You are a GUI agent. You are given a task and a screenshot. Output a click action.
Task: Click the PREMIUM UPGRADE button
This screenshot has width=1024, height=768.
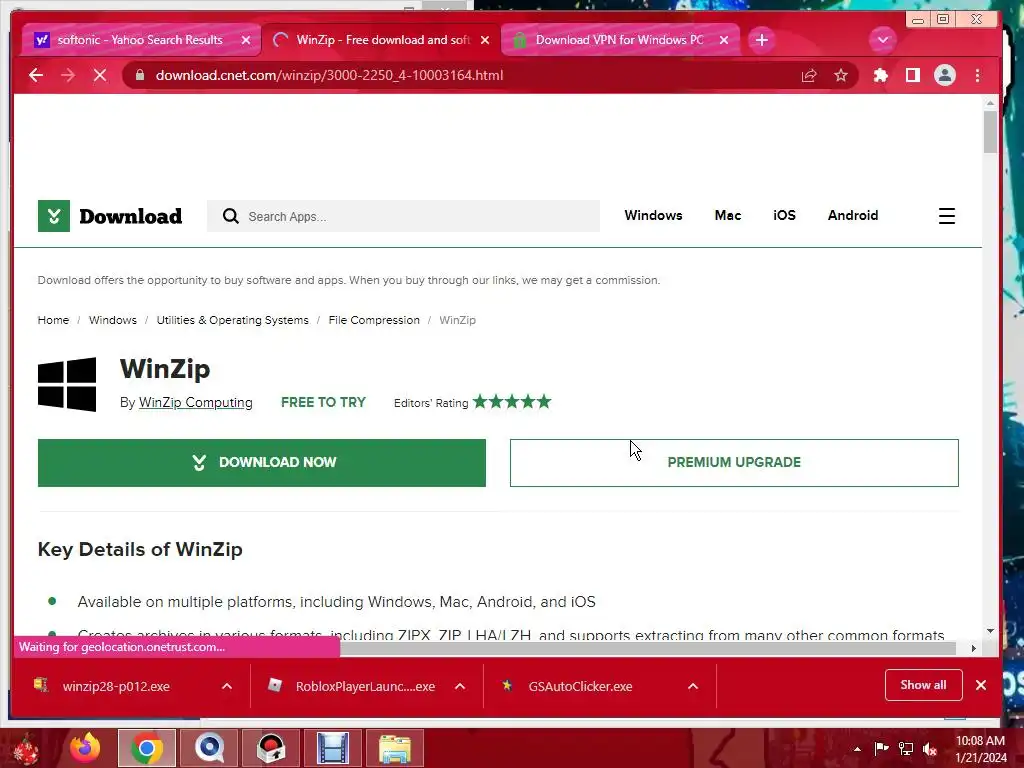[x=734, y=462]
